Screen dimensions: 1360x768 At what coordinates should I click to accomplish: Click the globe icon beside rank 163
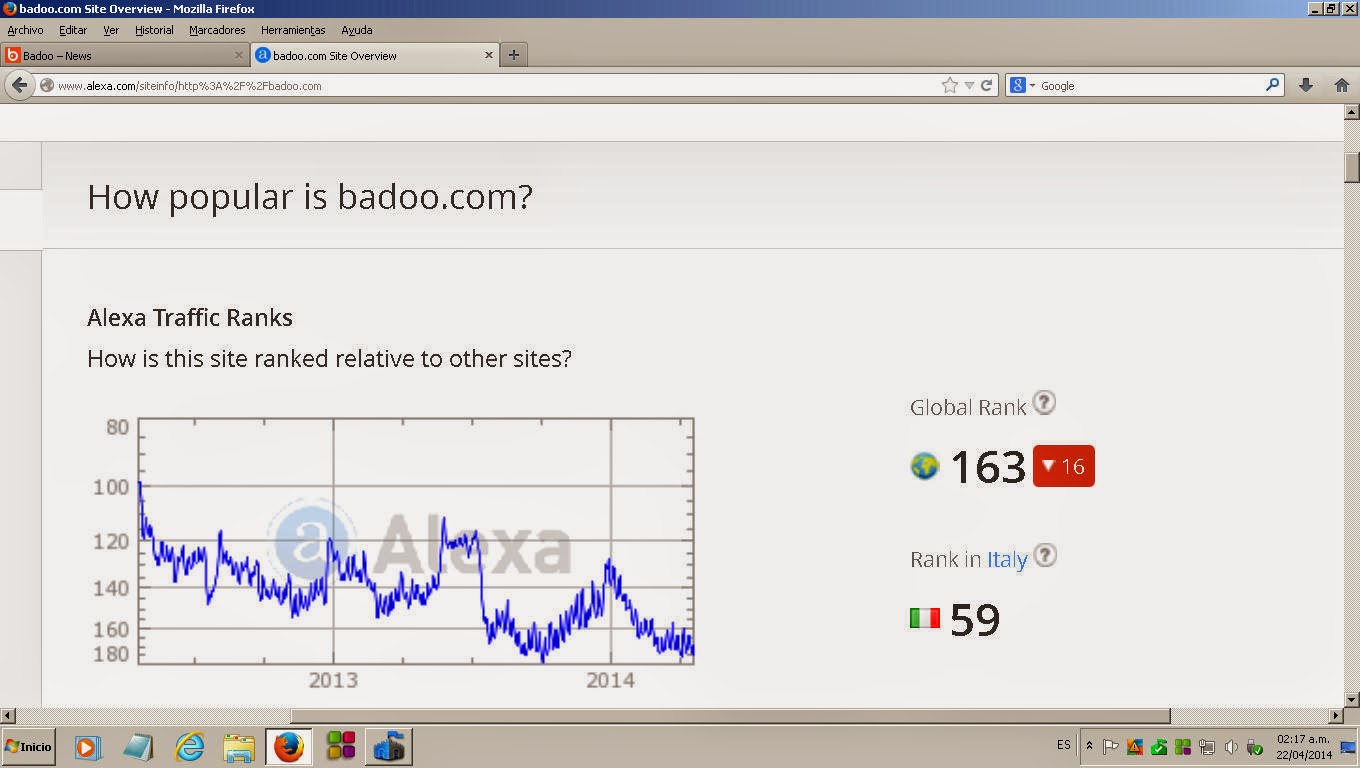pyautogui.click(x=925, y=466)
